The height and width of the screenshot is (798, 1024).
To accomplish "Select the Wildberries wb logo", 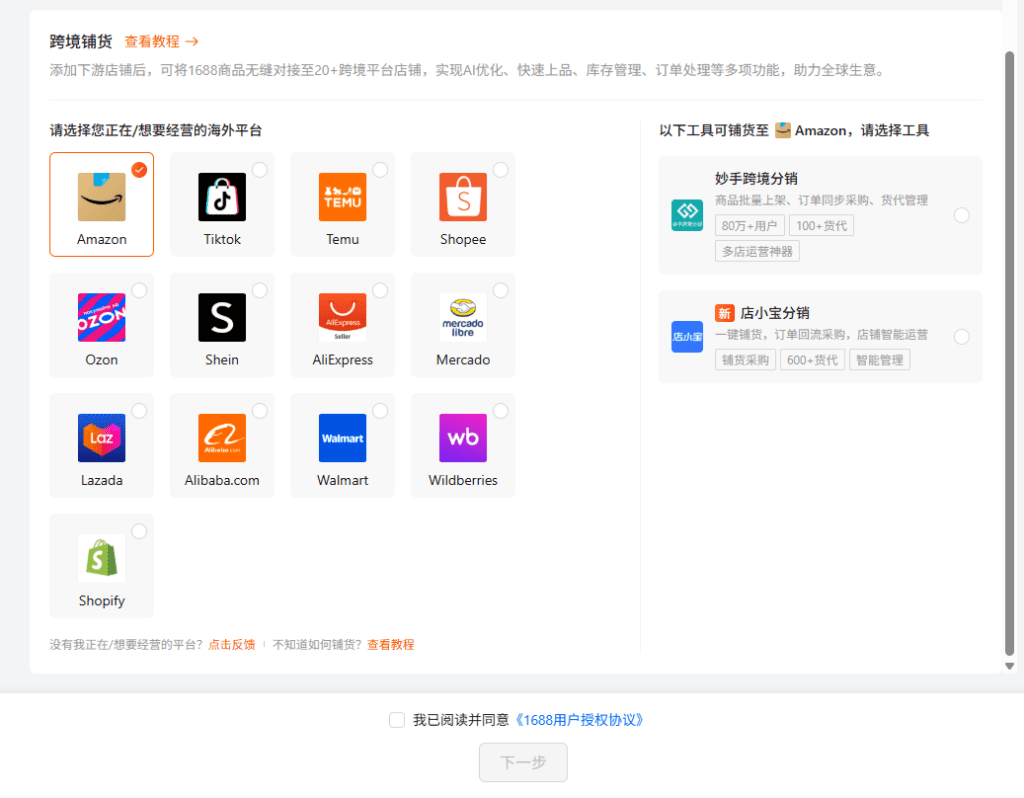I will [x=463, y=438].
